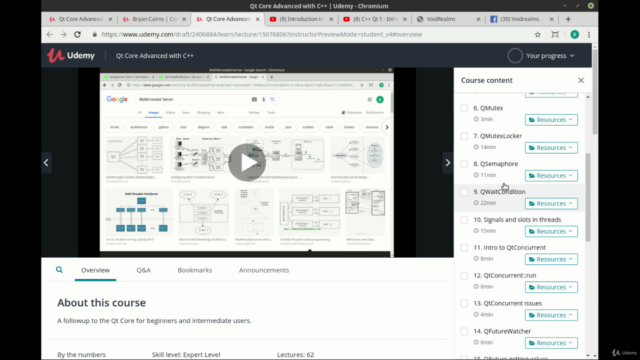Open a new browser tab
Screen dimensions: 640x360
568,19
